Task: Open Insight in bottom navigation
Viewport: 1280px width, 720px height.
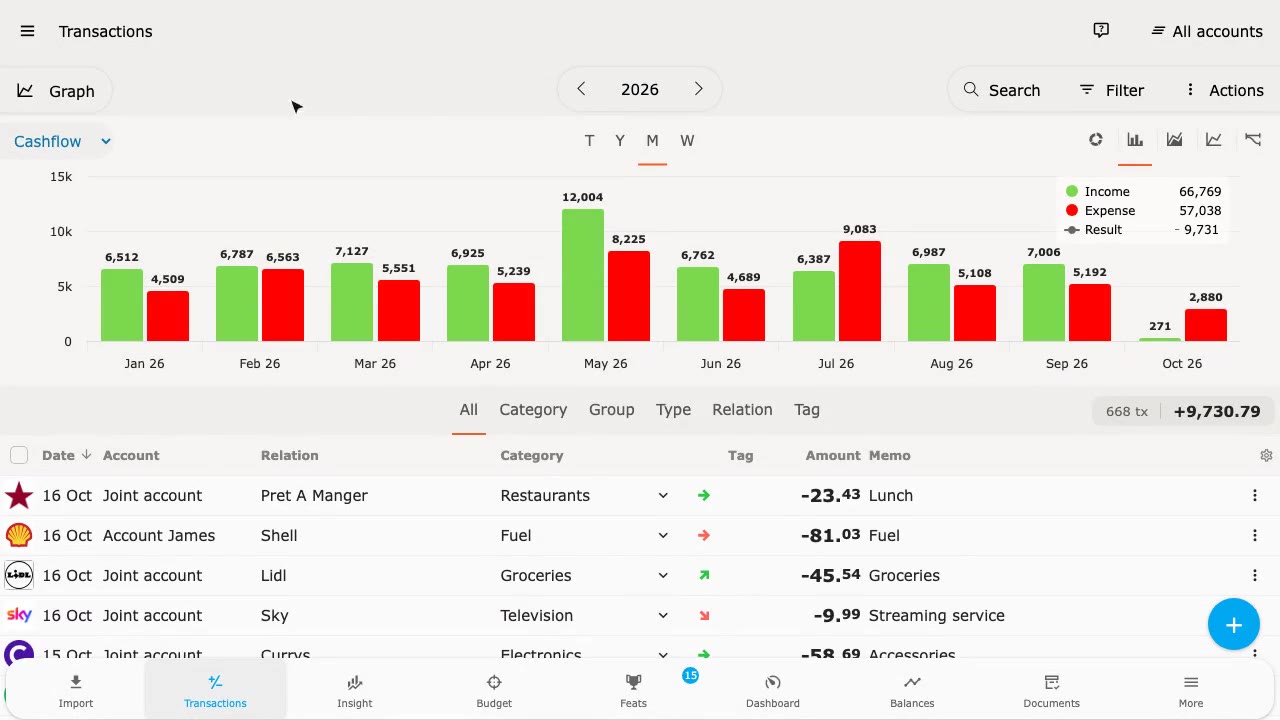Action: [x=355, y=690]
